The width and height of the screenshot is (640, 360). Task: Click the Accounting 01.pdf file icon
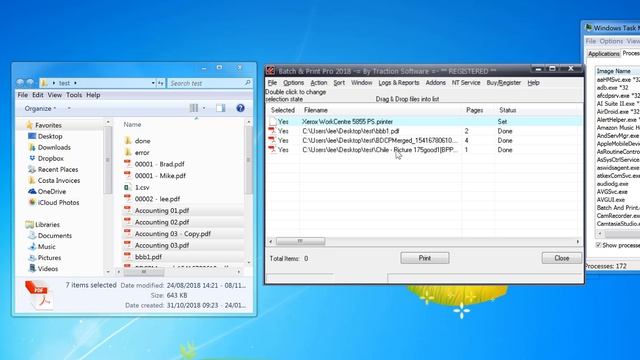pyautogui.click(x=128, y=210)
